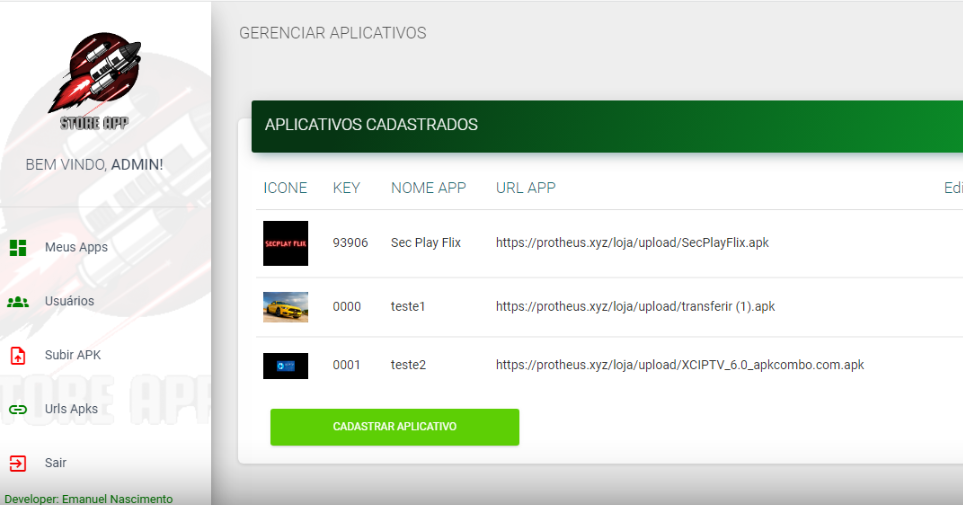Viewport: 963px width, 505px height.
Task: Click the teste2 app thumbnail
Action: point(285,365)
